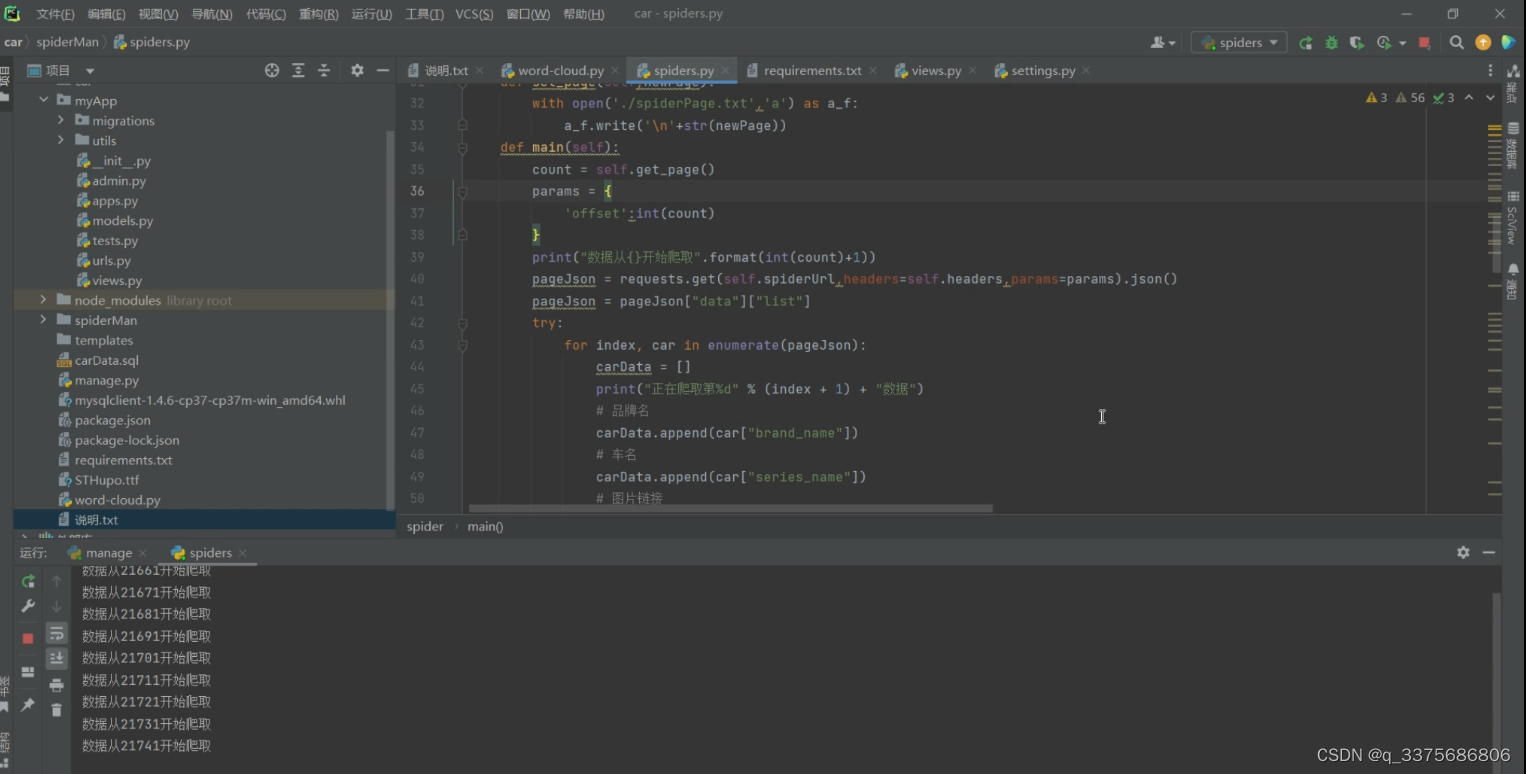Toggle soft-wrap in Run console
Screen dimensions: 1526x774
pyautogui.click(x=57, y=633)
